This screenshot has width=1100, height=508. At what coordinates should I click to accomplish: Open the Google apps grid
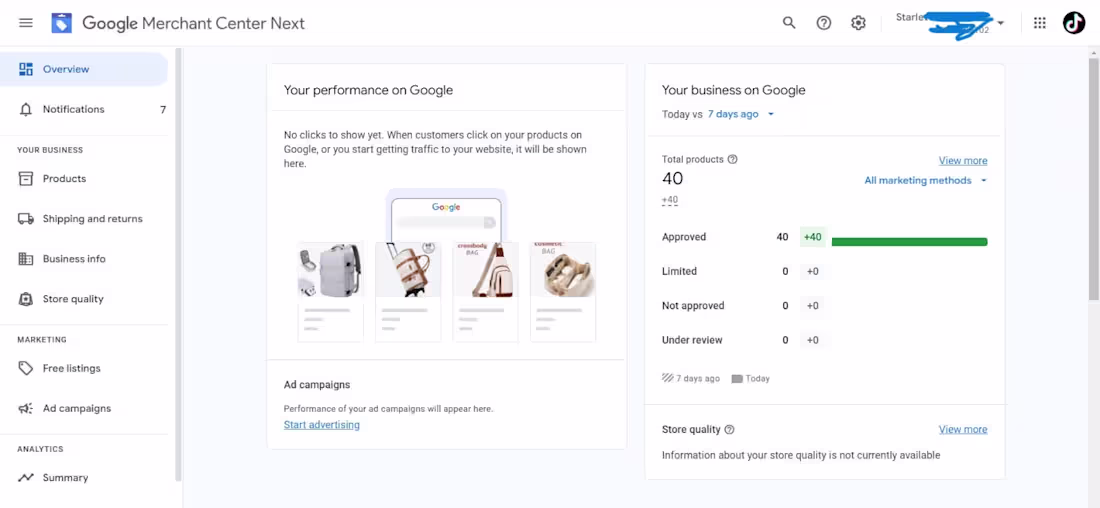[x=1040, y=23]
